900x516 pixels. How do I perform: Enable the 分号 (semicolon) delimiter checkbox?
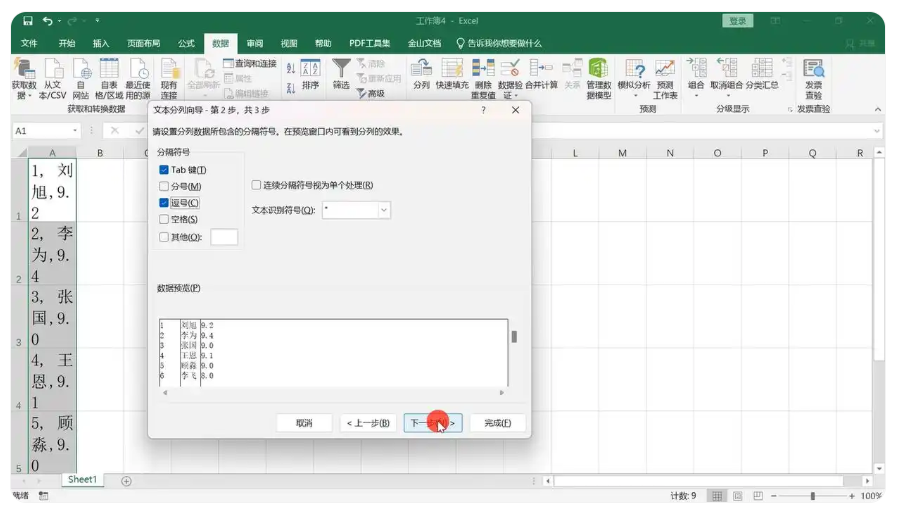point(164,186)
